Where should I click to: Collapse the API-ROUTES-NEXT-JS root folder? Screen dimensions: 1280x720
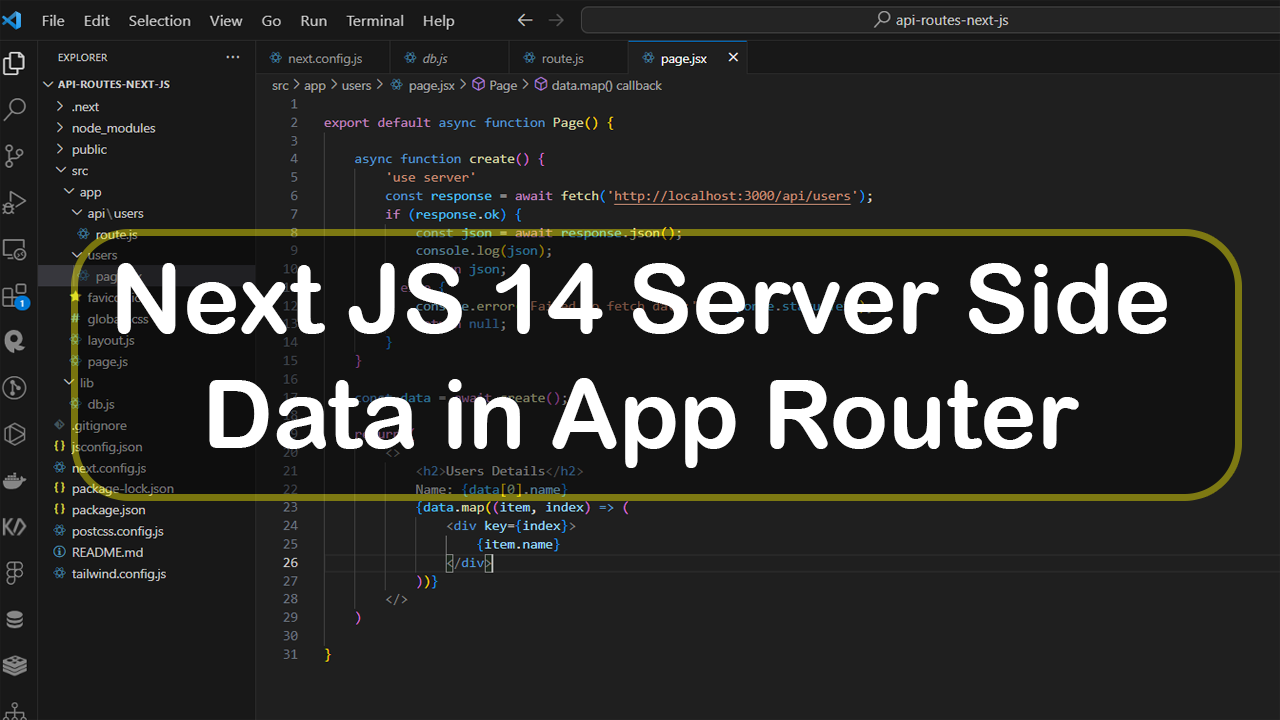click(146, 84)
